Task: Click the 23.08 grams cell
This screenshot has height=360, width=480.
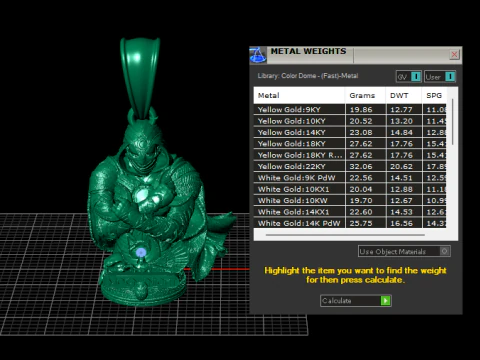Action: [x=366, y=132]
